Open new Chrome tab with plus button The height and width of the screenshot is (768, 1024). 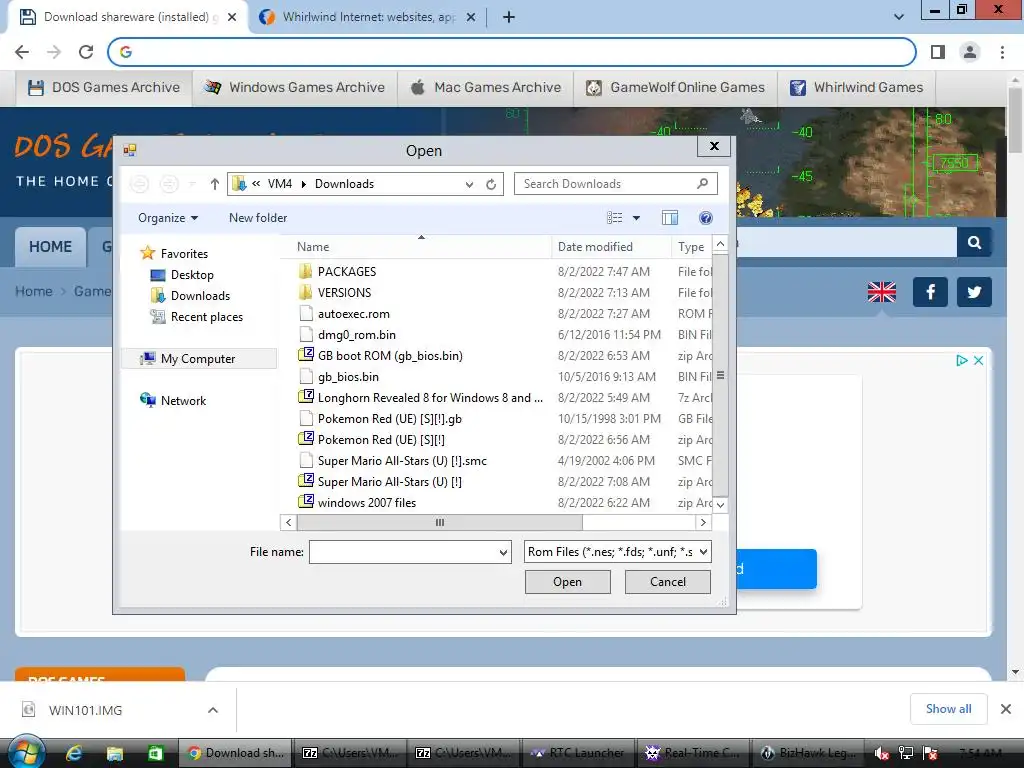pyautogui.click(x=509, y=18)
